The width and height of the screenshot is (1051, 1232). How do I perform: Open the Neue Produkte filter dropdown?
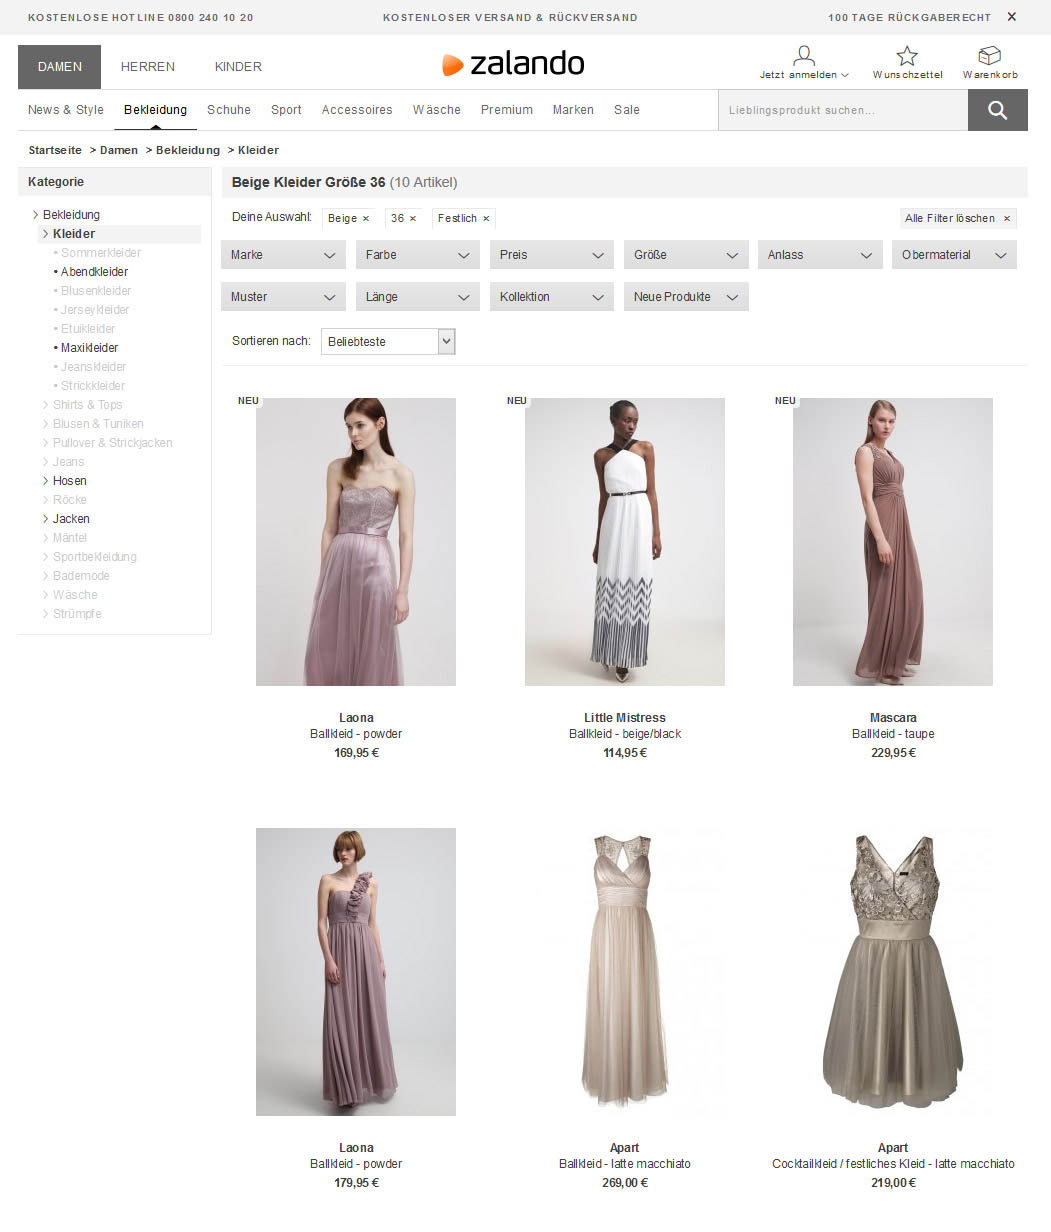[x=686, y=297]
